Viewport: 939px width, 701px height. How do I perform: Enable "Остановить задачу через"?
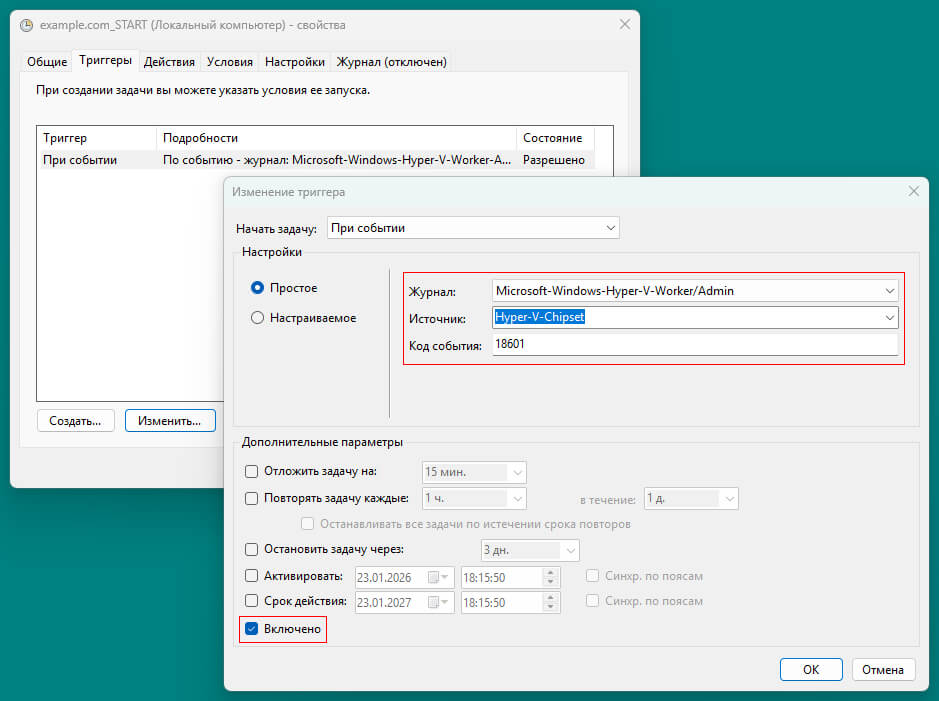click(250, 550)
